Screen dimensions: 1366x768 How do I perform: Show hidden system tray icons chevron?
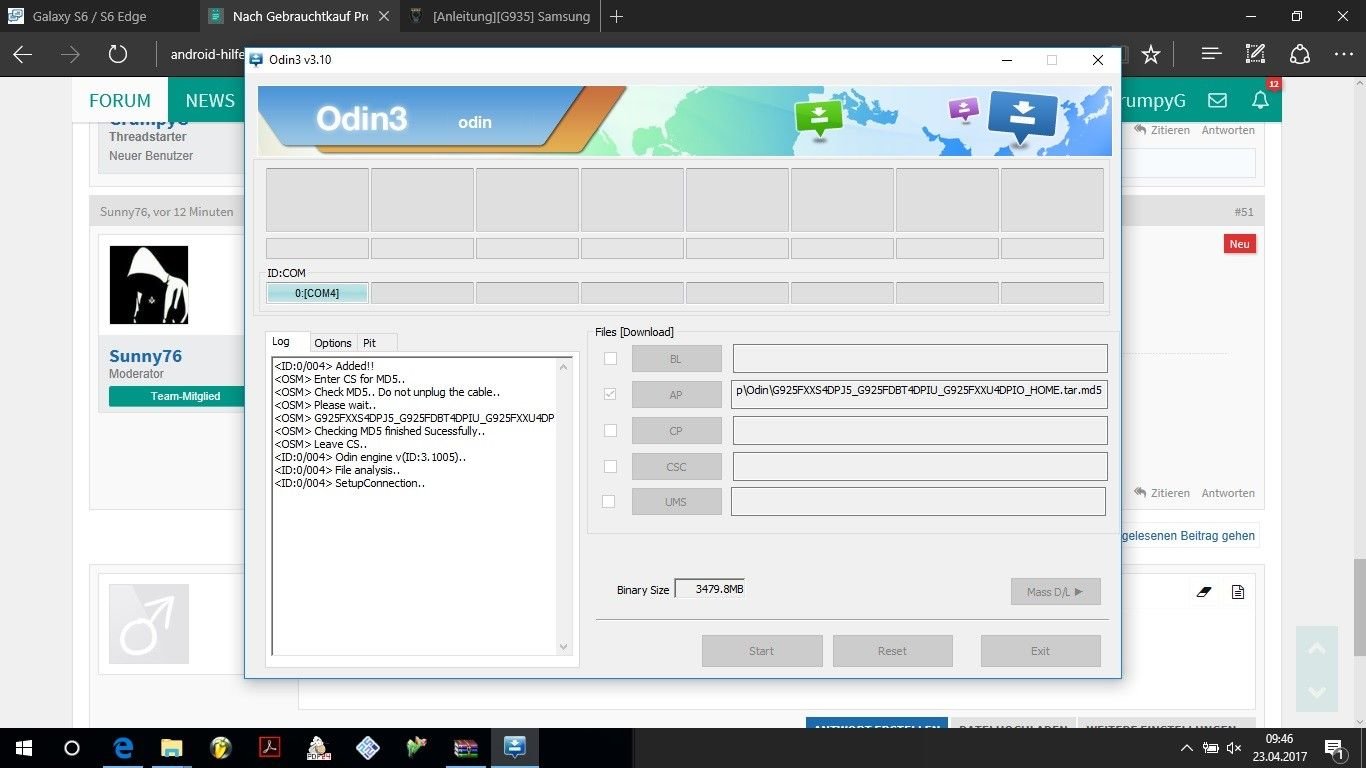point(1187,748)
